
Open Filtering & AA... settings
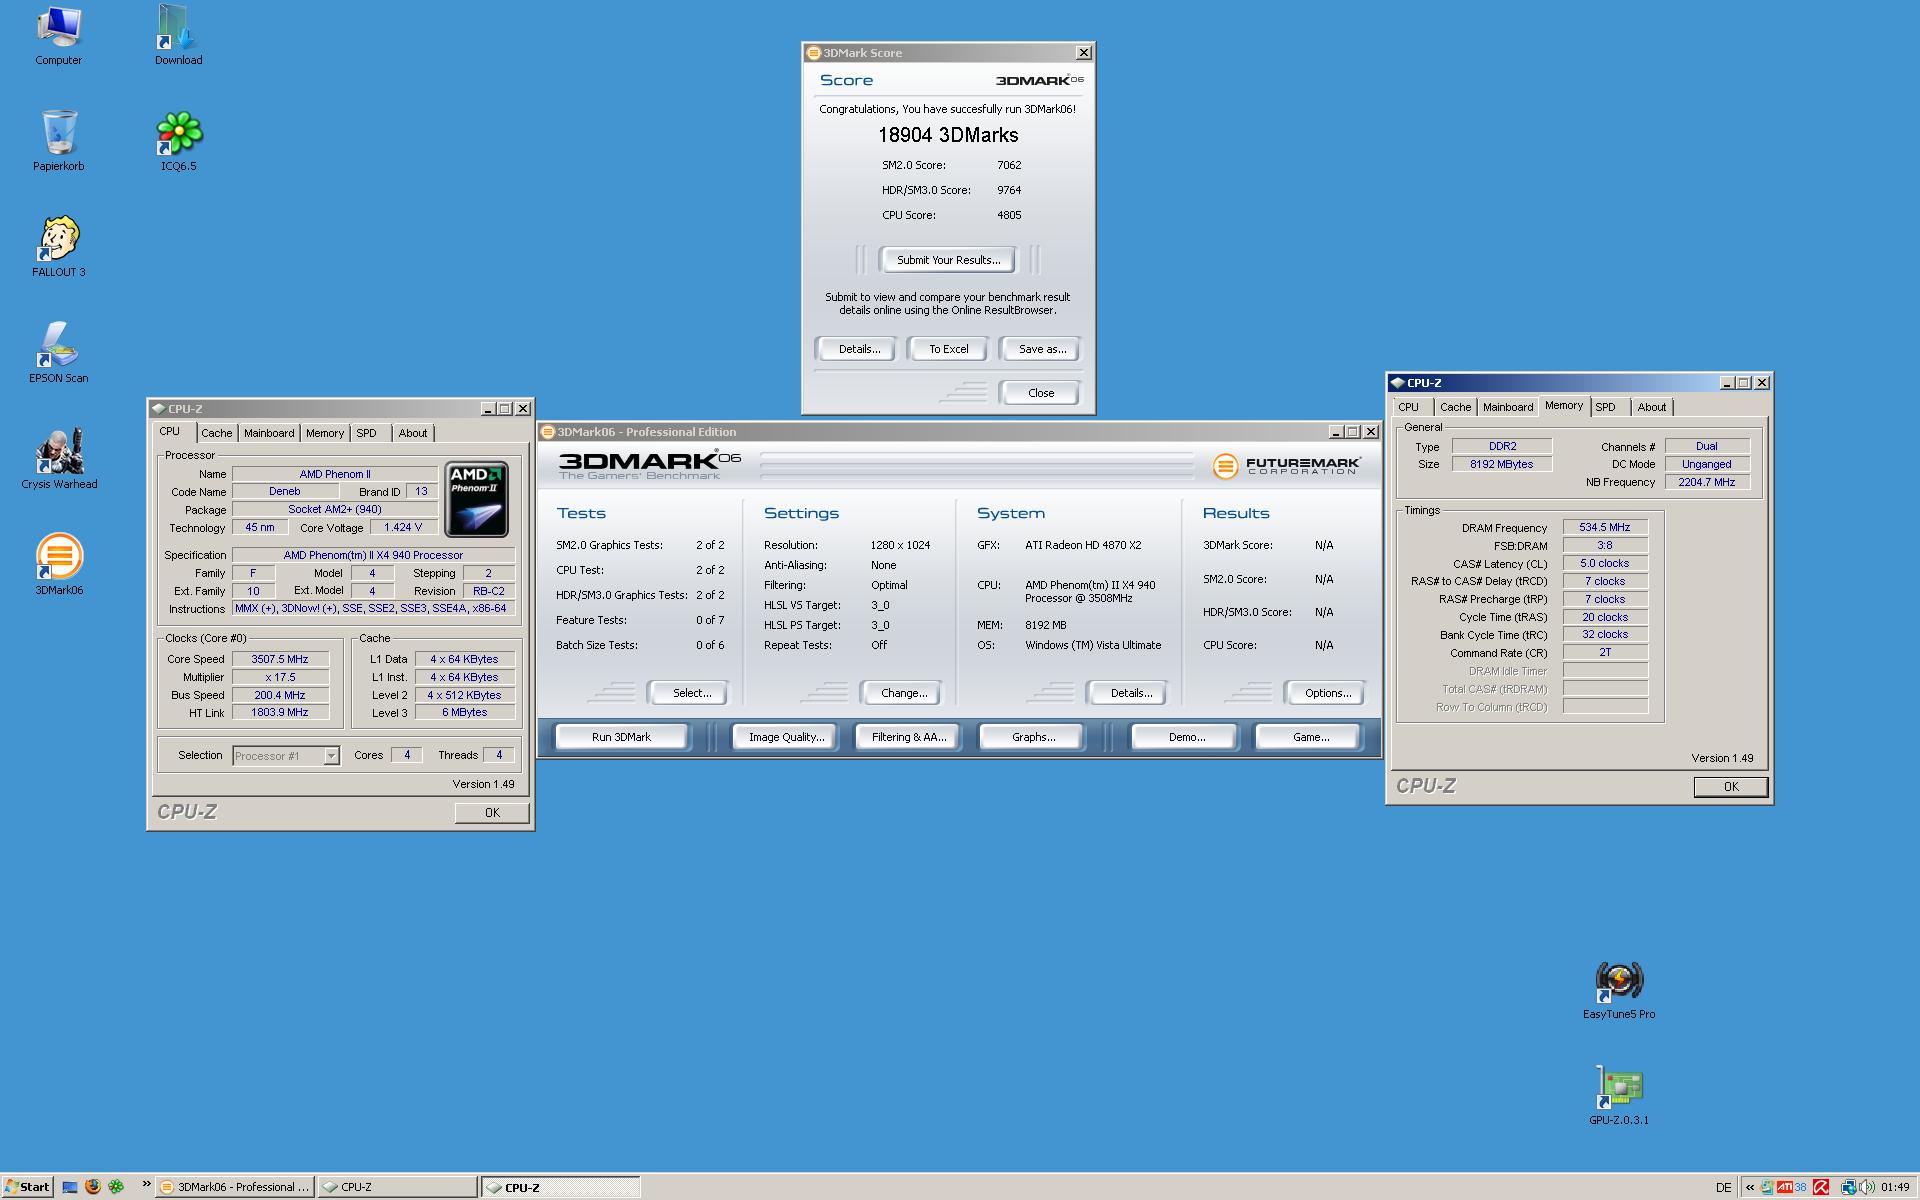pos(908,737)
